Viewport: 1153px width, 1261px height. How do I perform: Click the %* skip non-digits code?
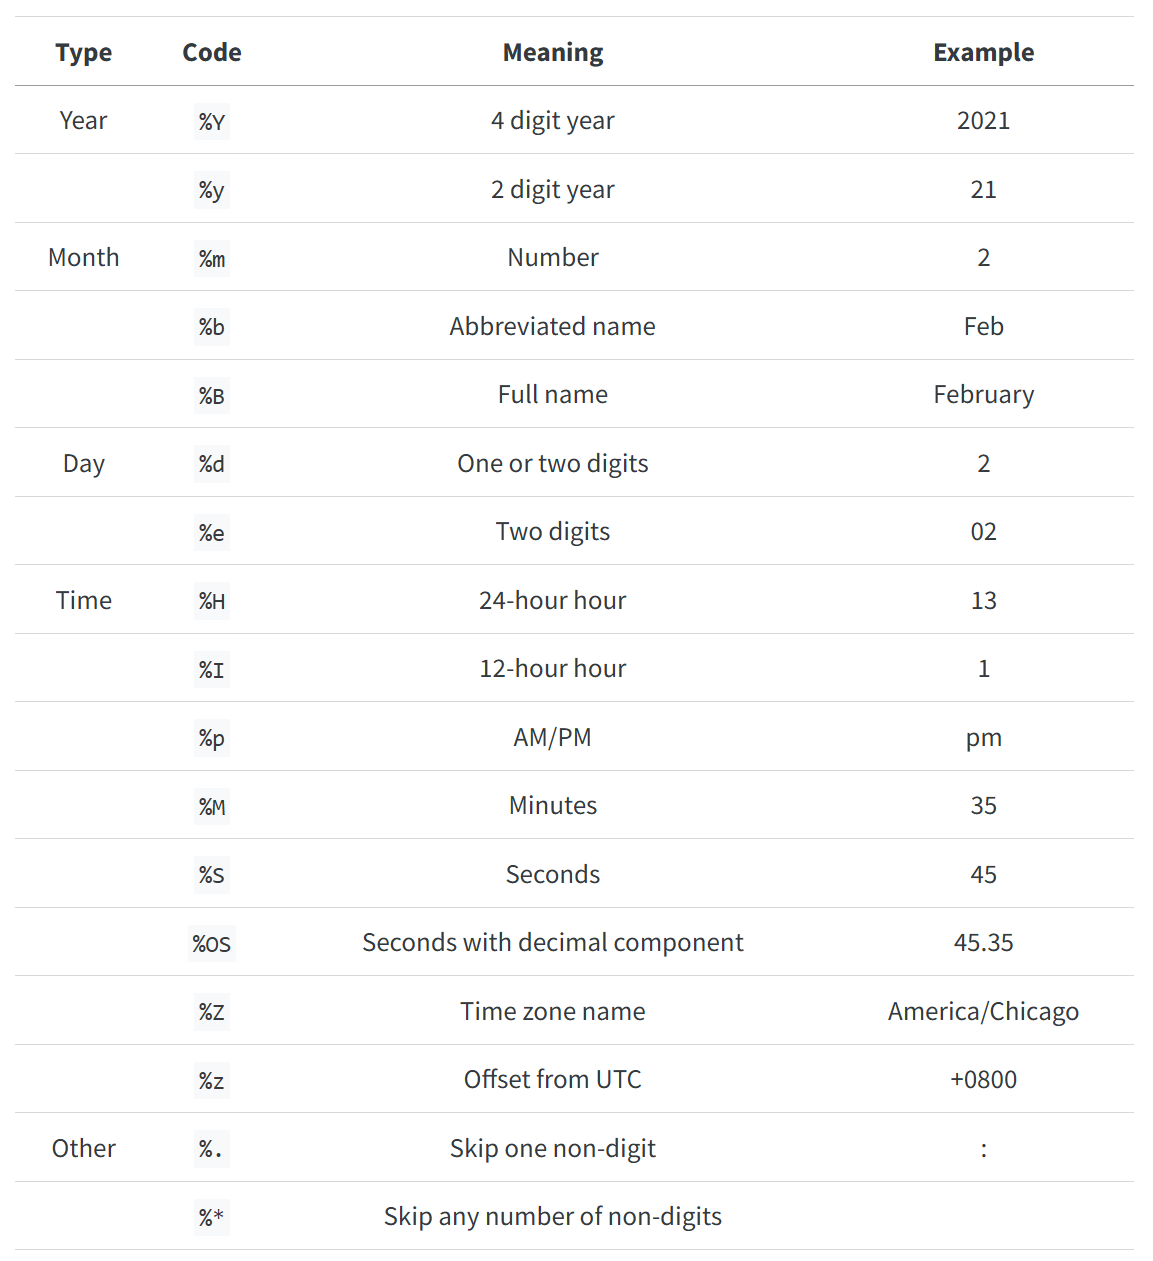[x=211, y=1218]
